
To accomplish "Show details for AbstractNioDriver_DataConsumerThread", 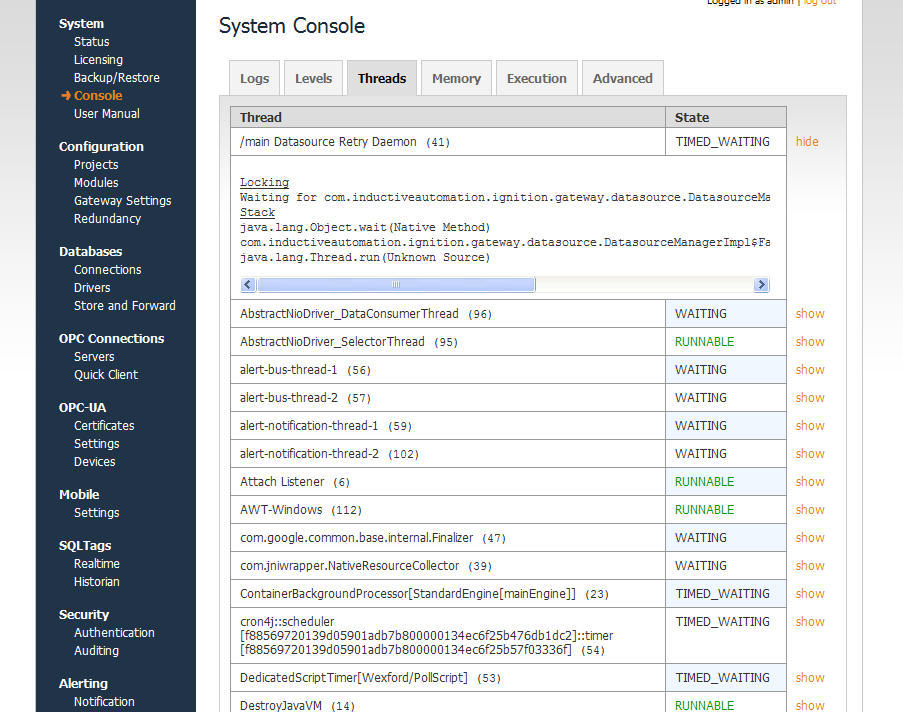I will (x=810, y=314).
